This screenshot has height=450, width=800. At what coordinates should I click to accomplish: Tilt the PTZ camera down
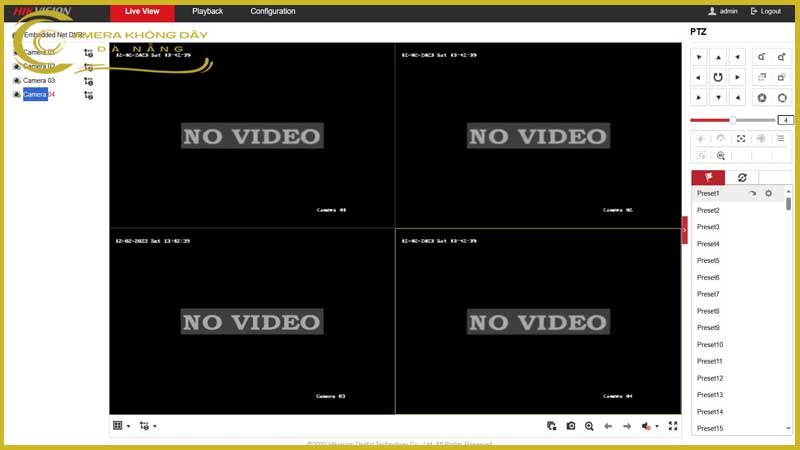[718, 97]
